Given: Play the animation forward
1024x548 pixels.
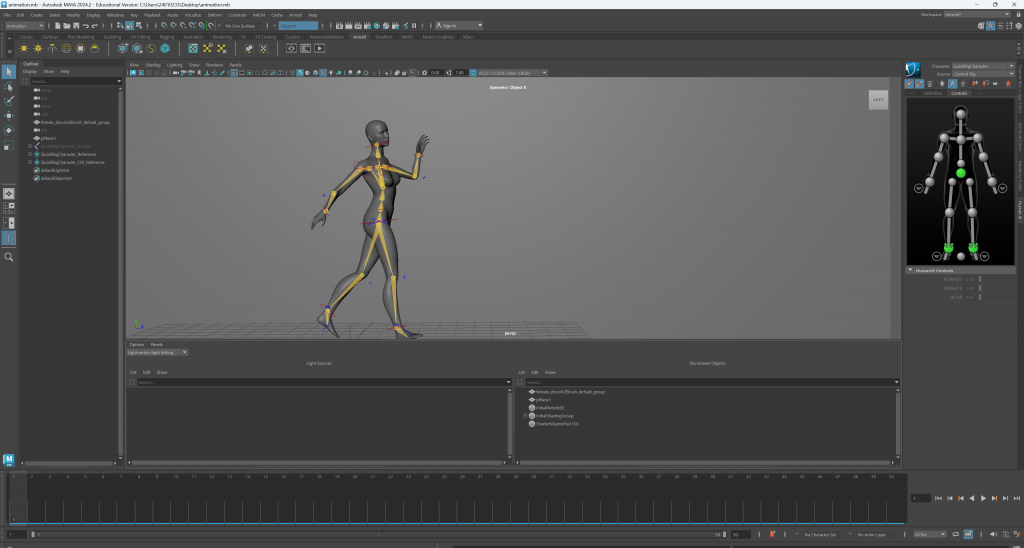Looking at the screenshot, I should pos(983,498).
